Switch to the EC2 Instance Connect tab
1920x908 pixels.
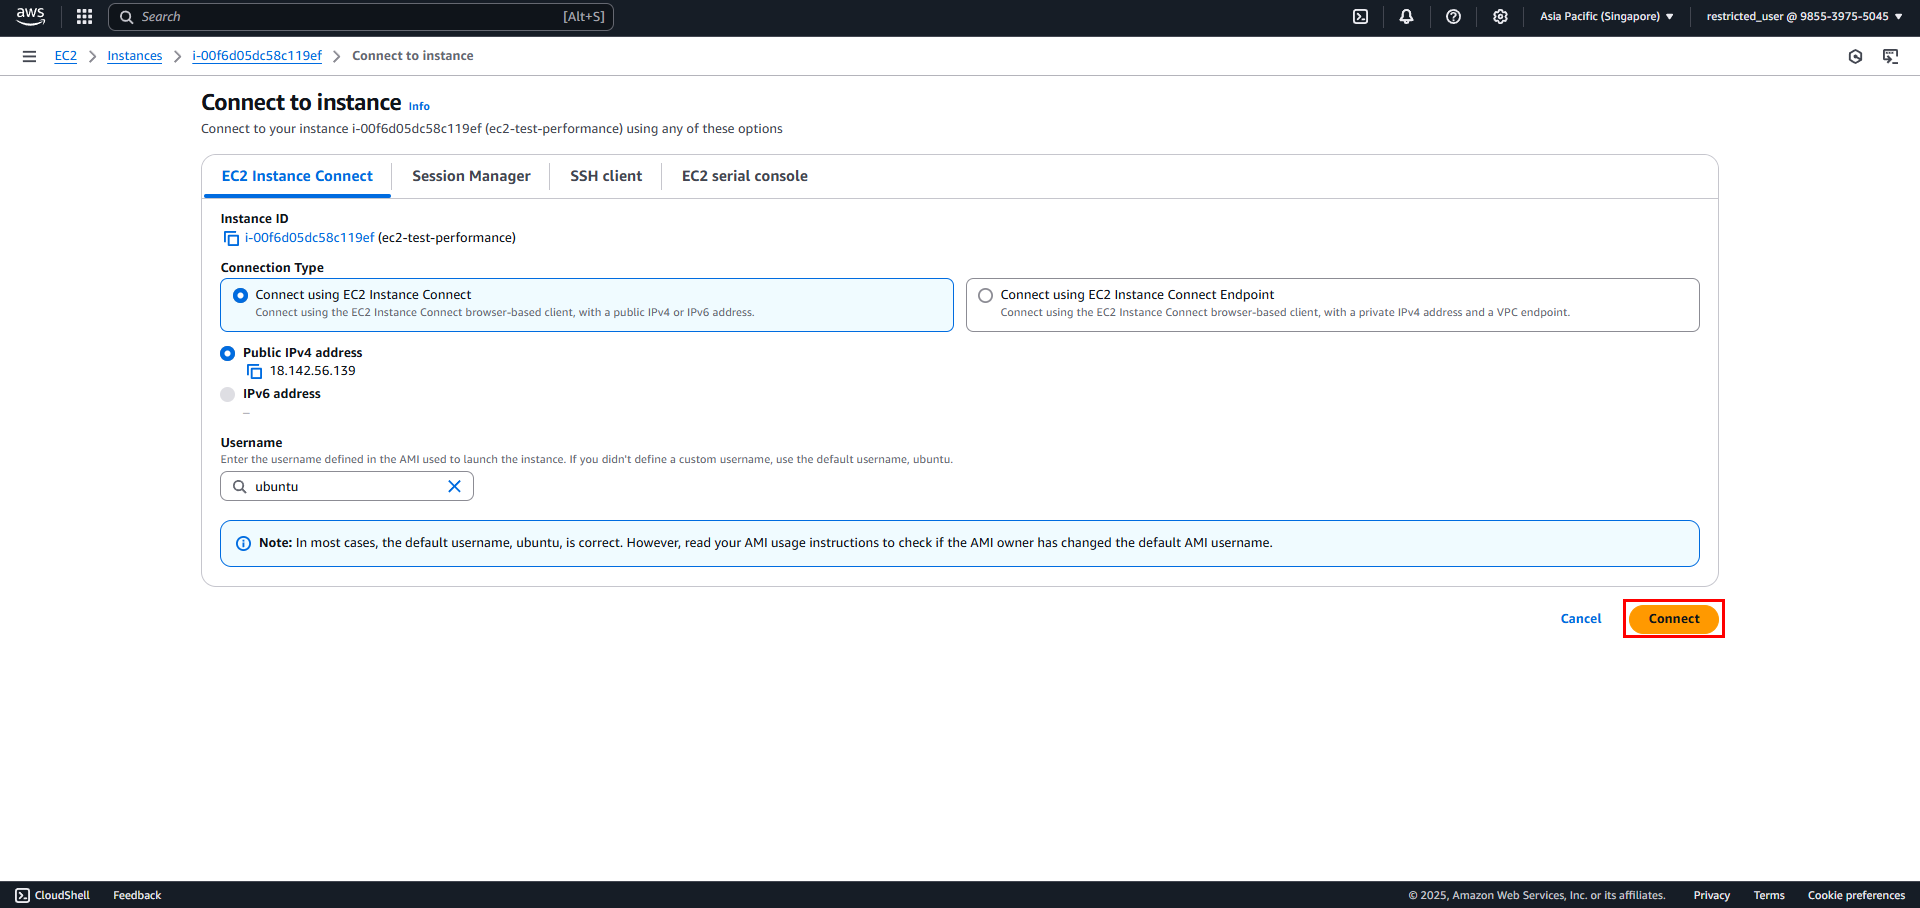pos(297,176)
